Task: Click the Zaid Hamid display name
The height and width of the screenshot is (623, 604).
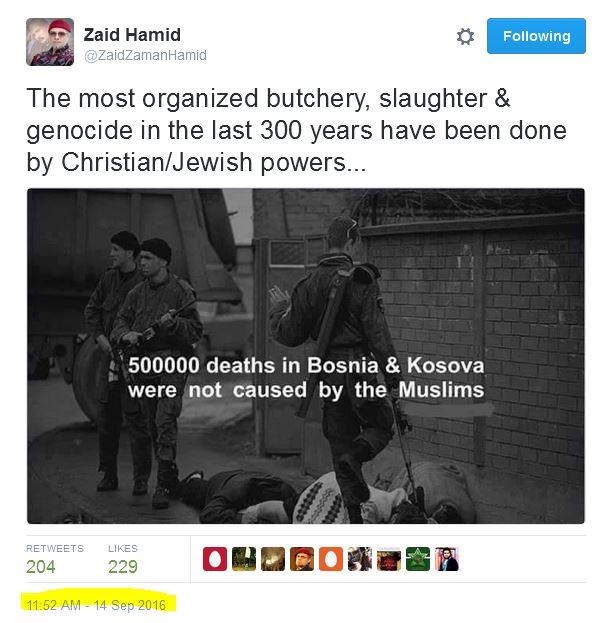Action: pyautogui.click(x=132, y=35)
